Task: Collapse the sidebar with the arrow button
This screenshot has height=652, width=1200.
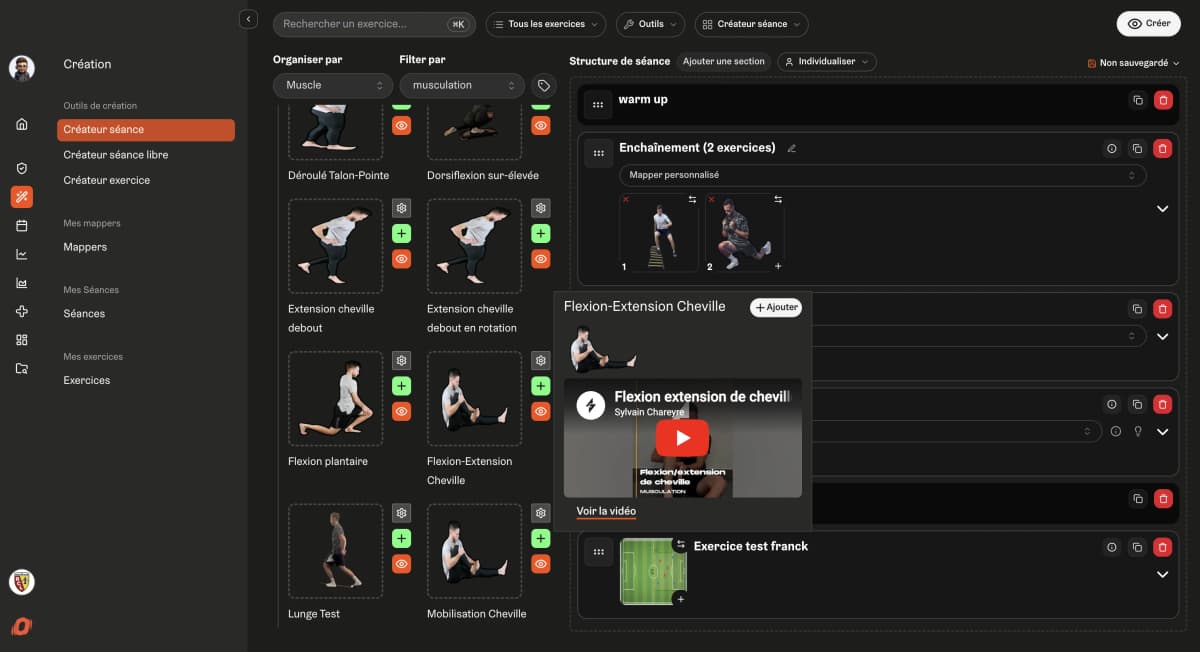Action: (x=249, y=19)
